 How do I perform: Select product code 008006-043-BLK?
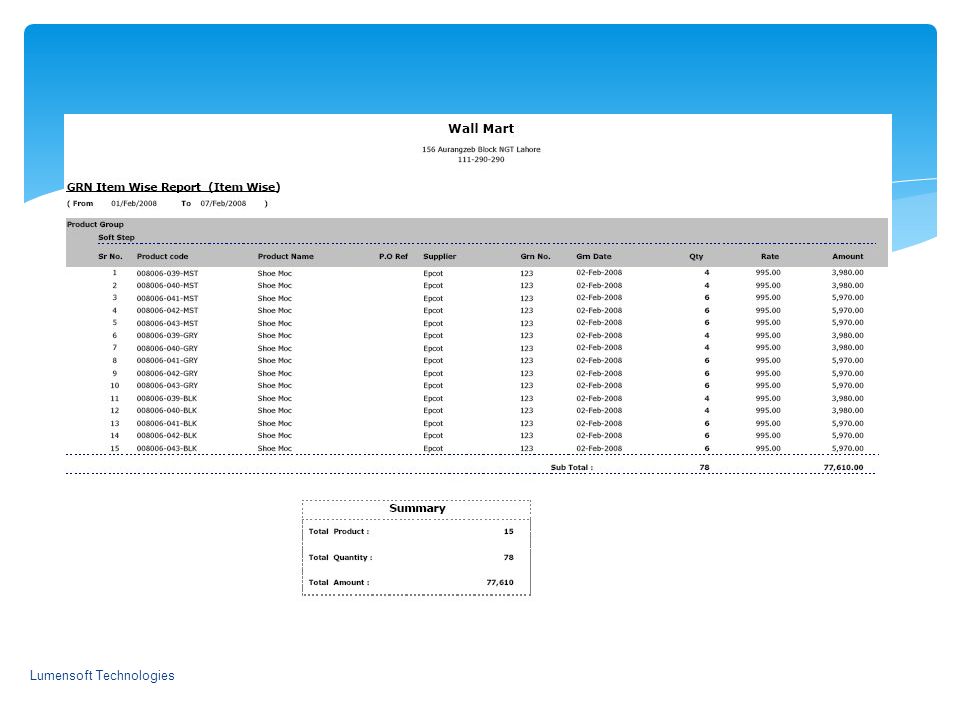(x=167, y=449)
